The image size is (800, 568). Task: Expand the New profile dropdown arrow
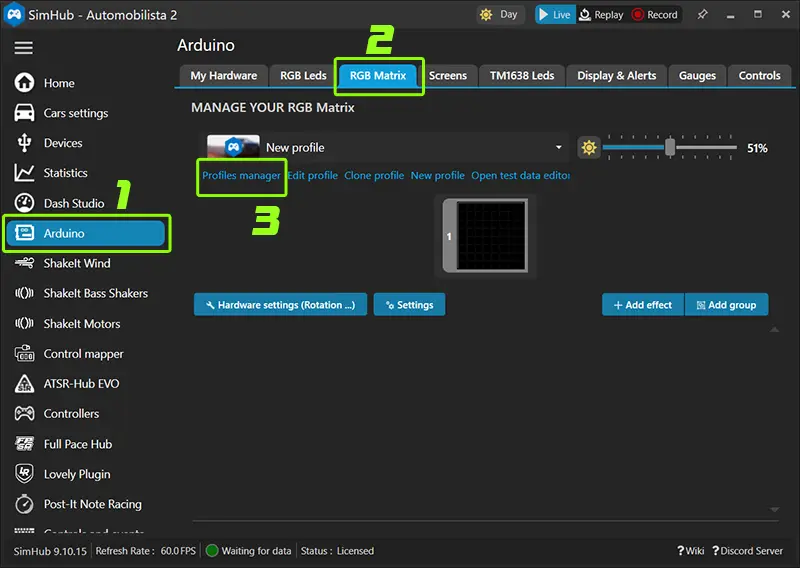pos(559,147)
